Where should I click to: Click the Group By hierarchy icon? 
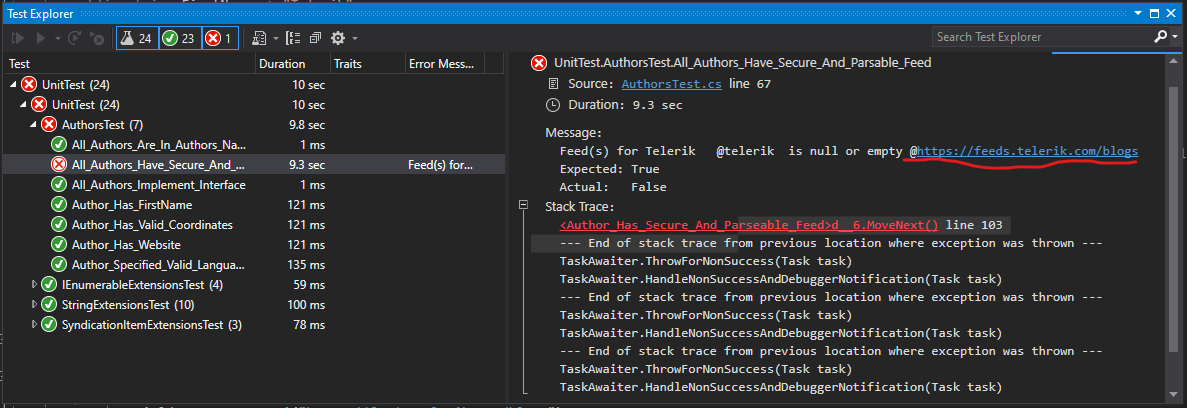pos(293,37)
